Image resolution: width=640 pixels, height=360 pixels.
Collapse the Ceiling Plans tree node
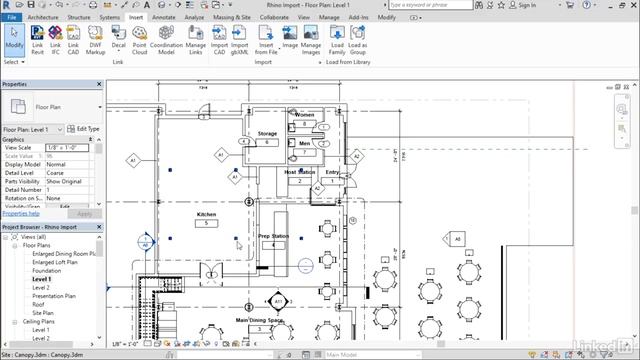pos(15,322)
